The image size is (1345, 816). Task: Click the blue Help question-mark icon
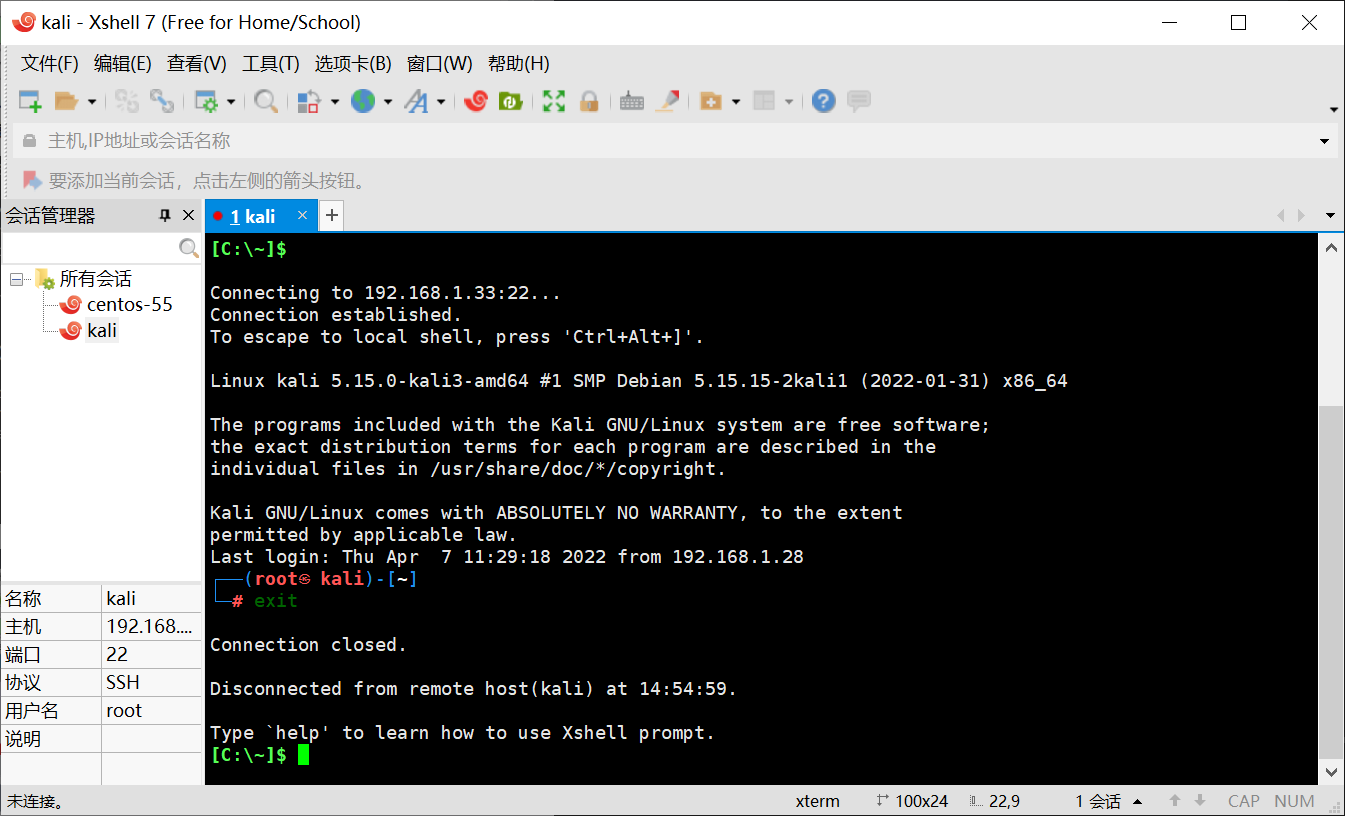(823, 101)
